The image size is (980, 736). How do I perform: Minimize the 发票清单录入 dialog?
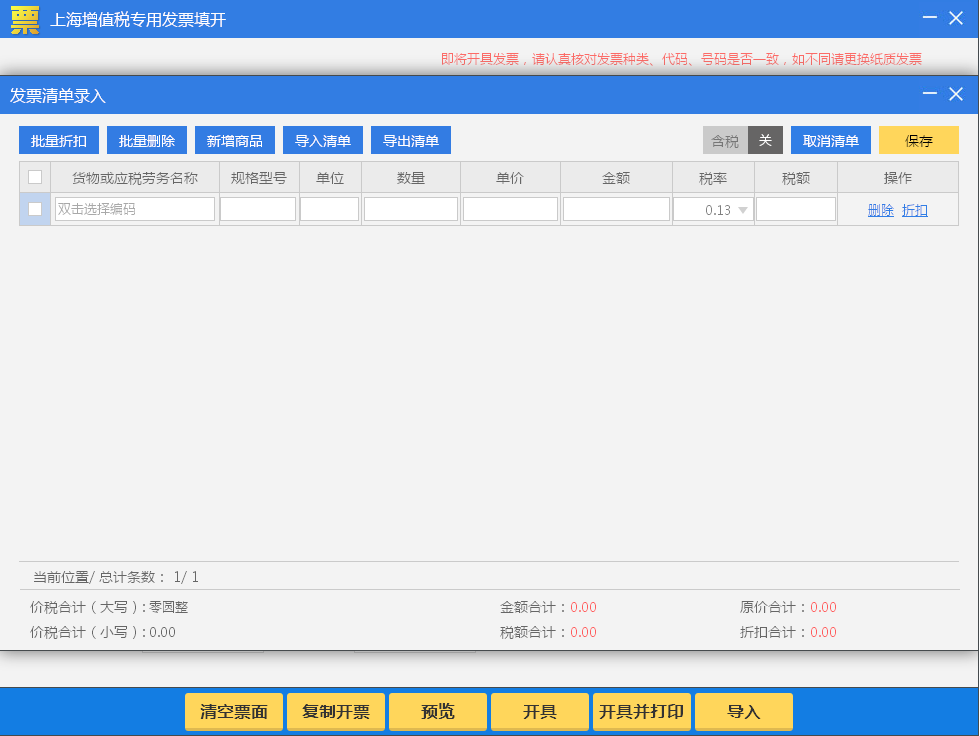click(929, 94)
